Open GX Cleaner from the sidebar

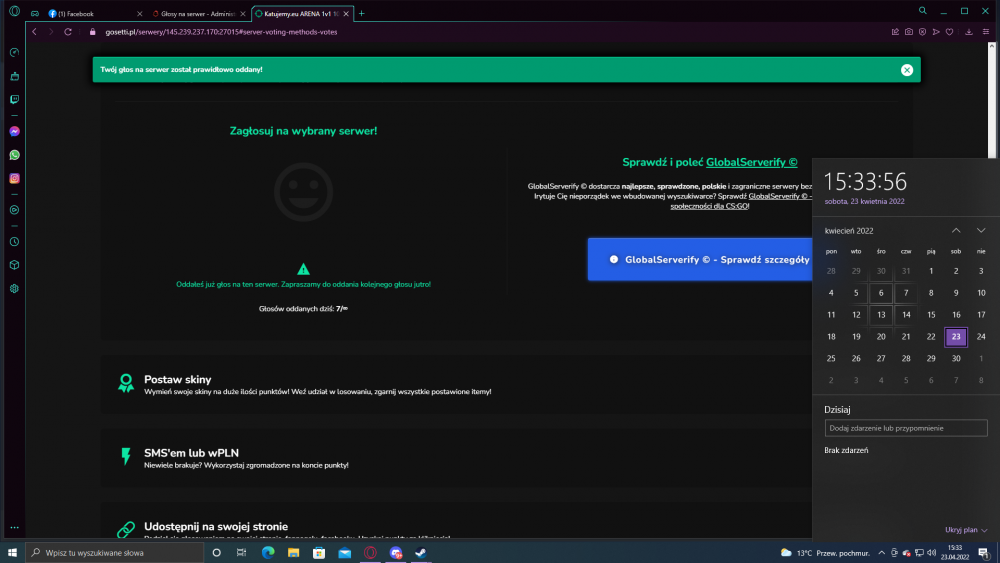[x=15, y=76]
